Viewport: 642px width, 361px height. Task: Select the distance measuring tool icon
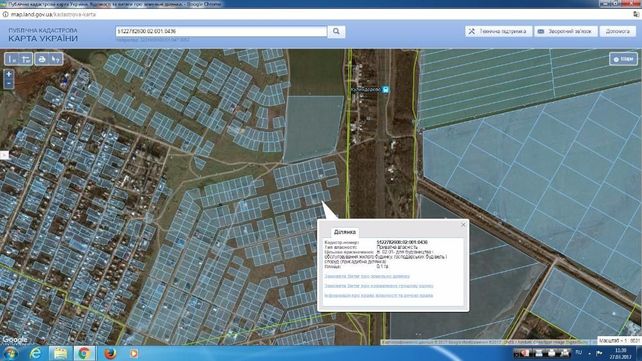[12, 59]
